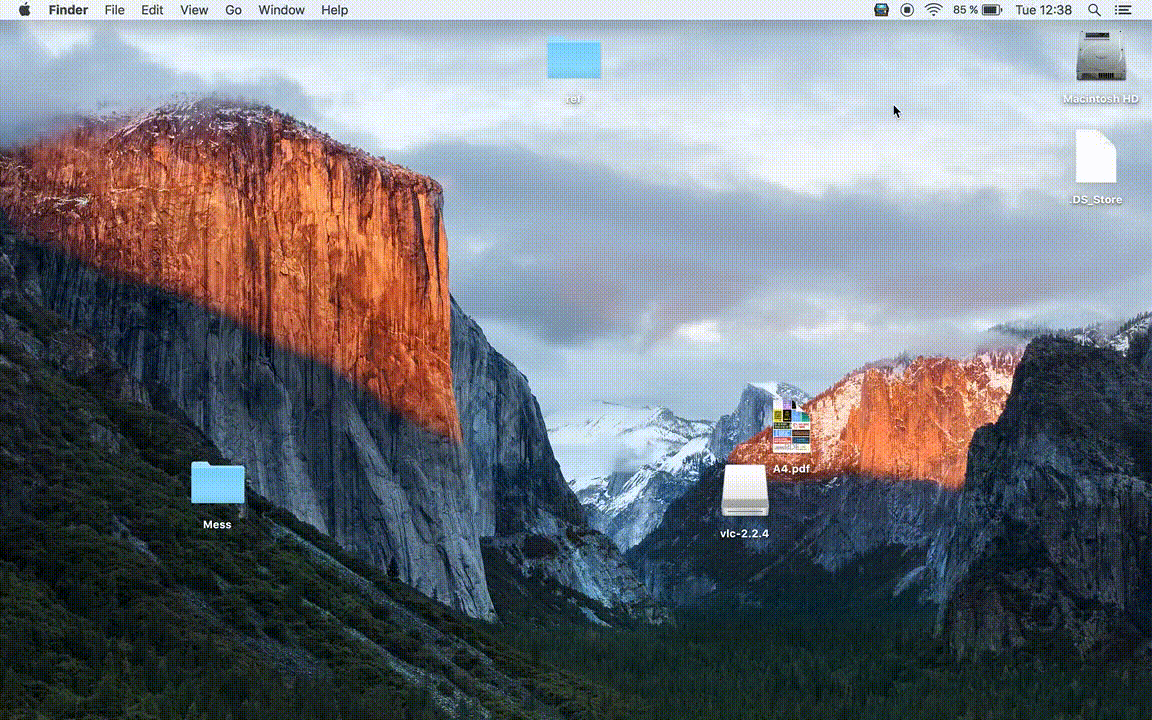
Task: Open the A4.pdf document
Action: (x=790, y=425)
